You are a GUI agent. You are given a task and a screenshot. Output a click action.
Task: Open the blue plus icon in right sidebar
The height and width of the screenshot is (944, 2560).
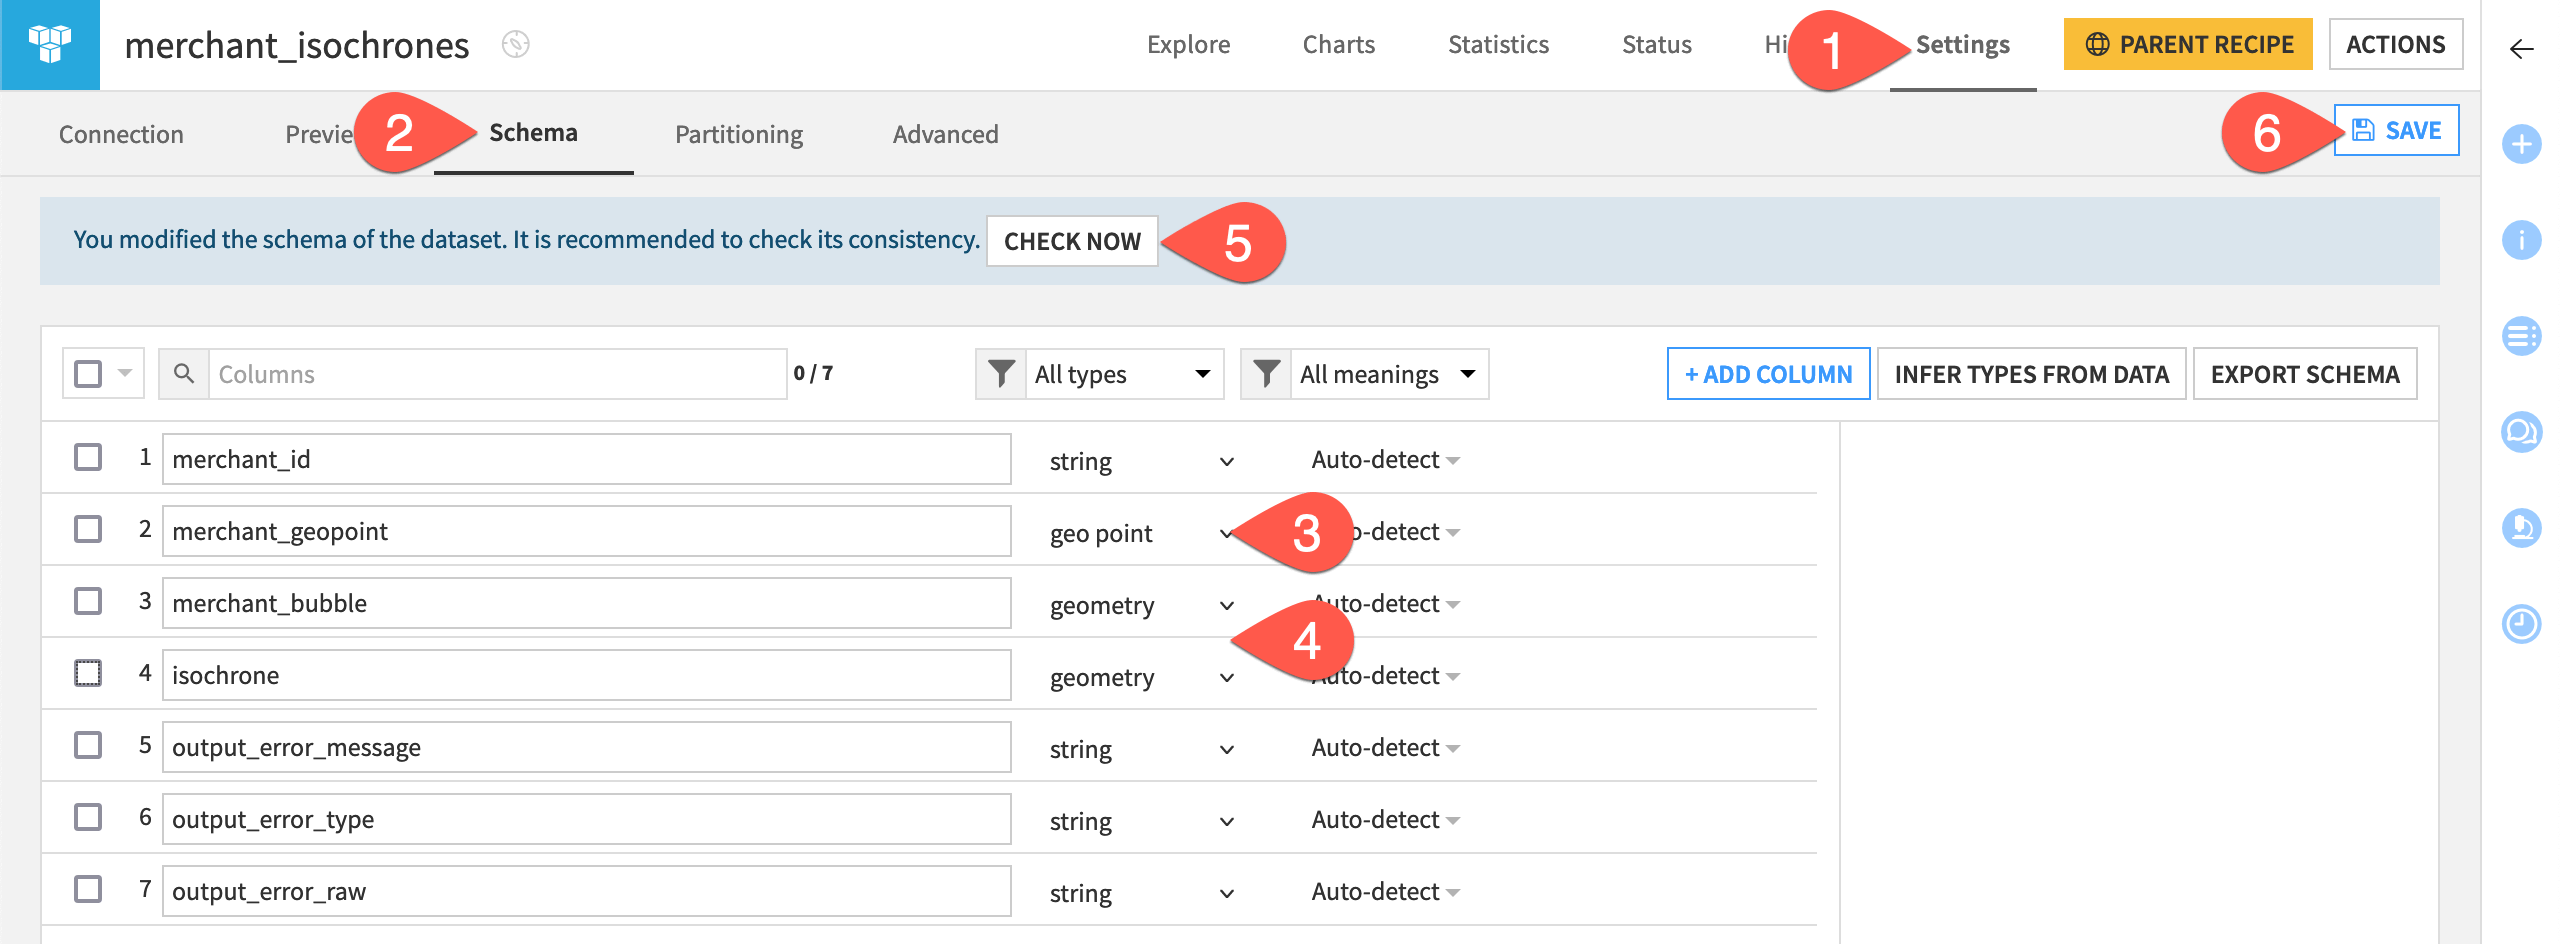2520,143
